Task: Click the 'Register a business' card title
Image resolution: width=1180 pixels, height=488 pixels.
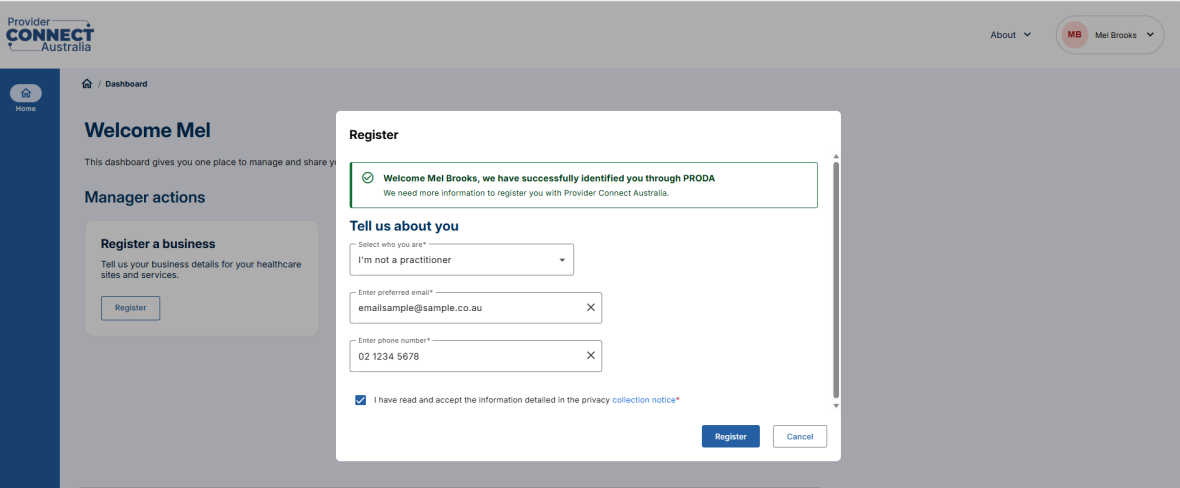Action: coord(158,244)
